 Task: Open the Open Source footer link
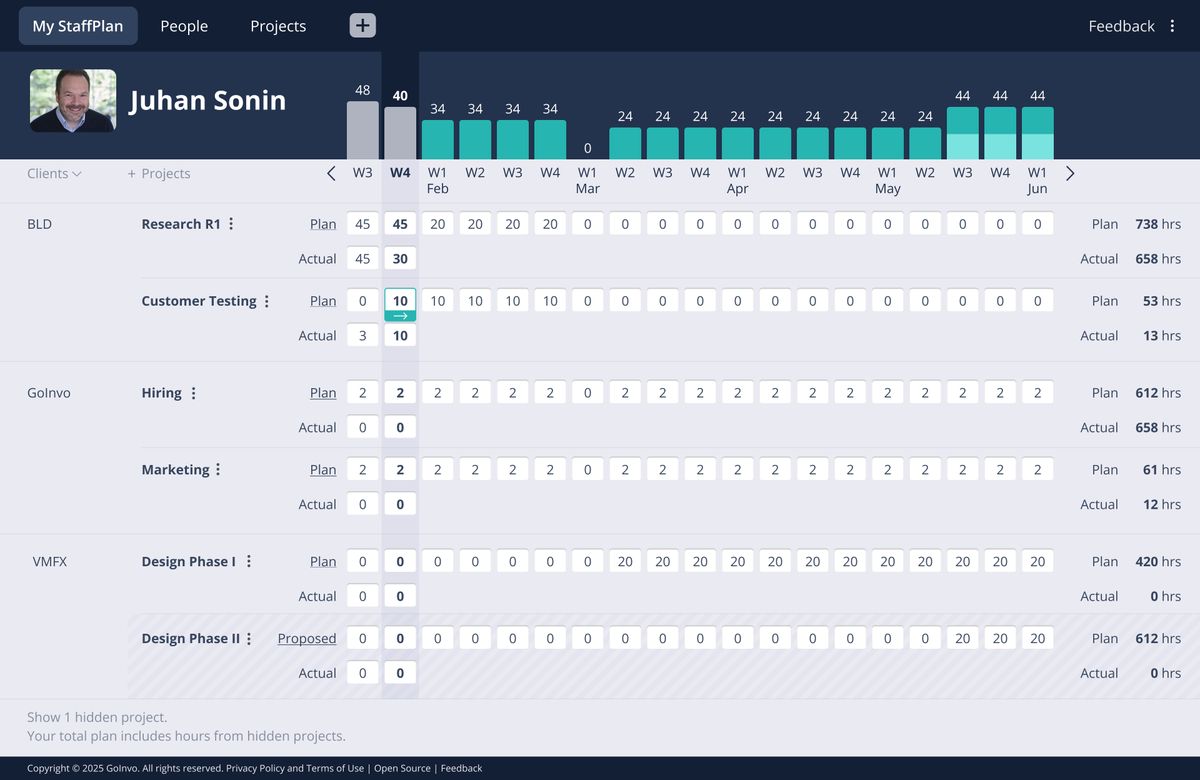coord(402,768)
